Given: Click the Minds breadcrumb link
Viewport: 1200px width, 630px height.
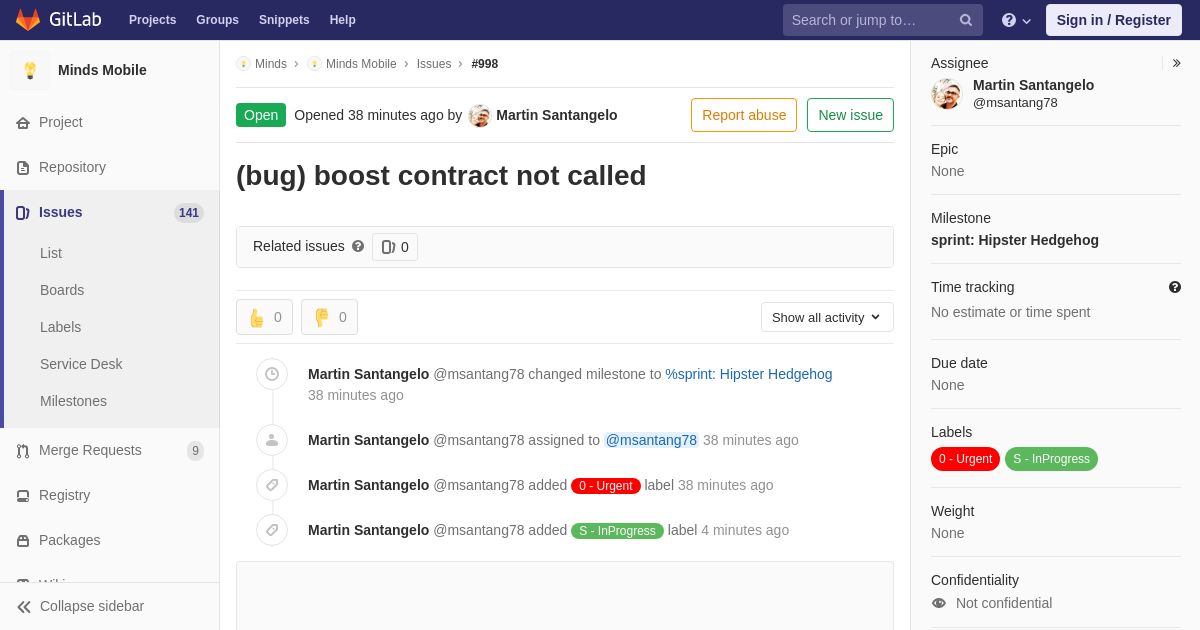Looking at the screenshot, I should pyautogui.click(x=271, y=64).
